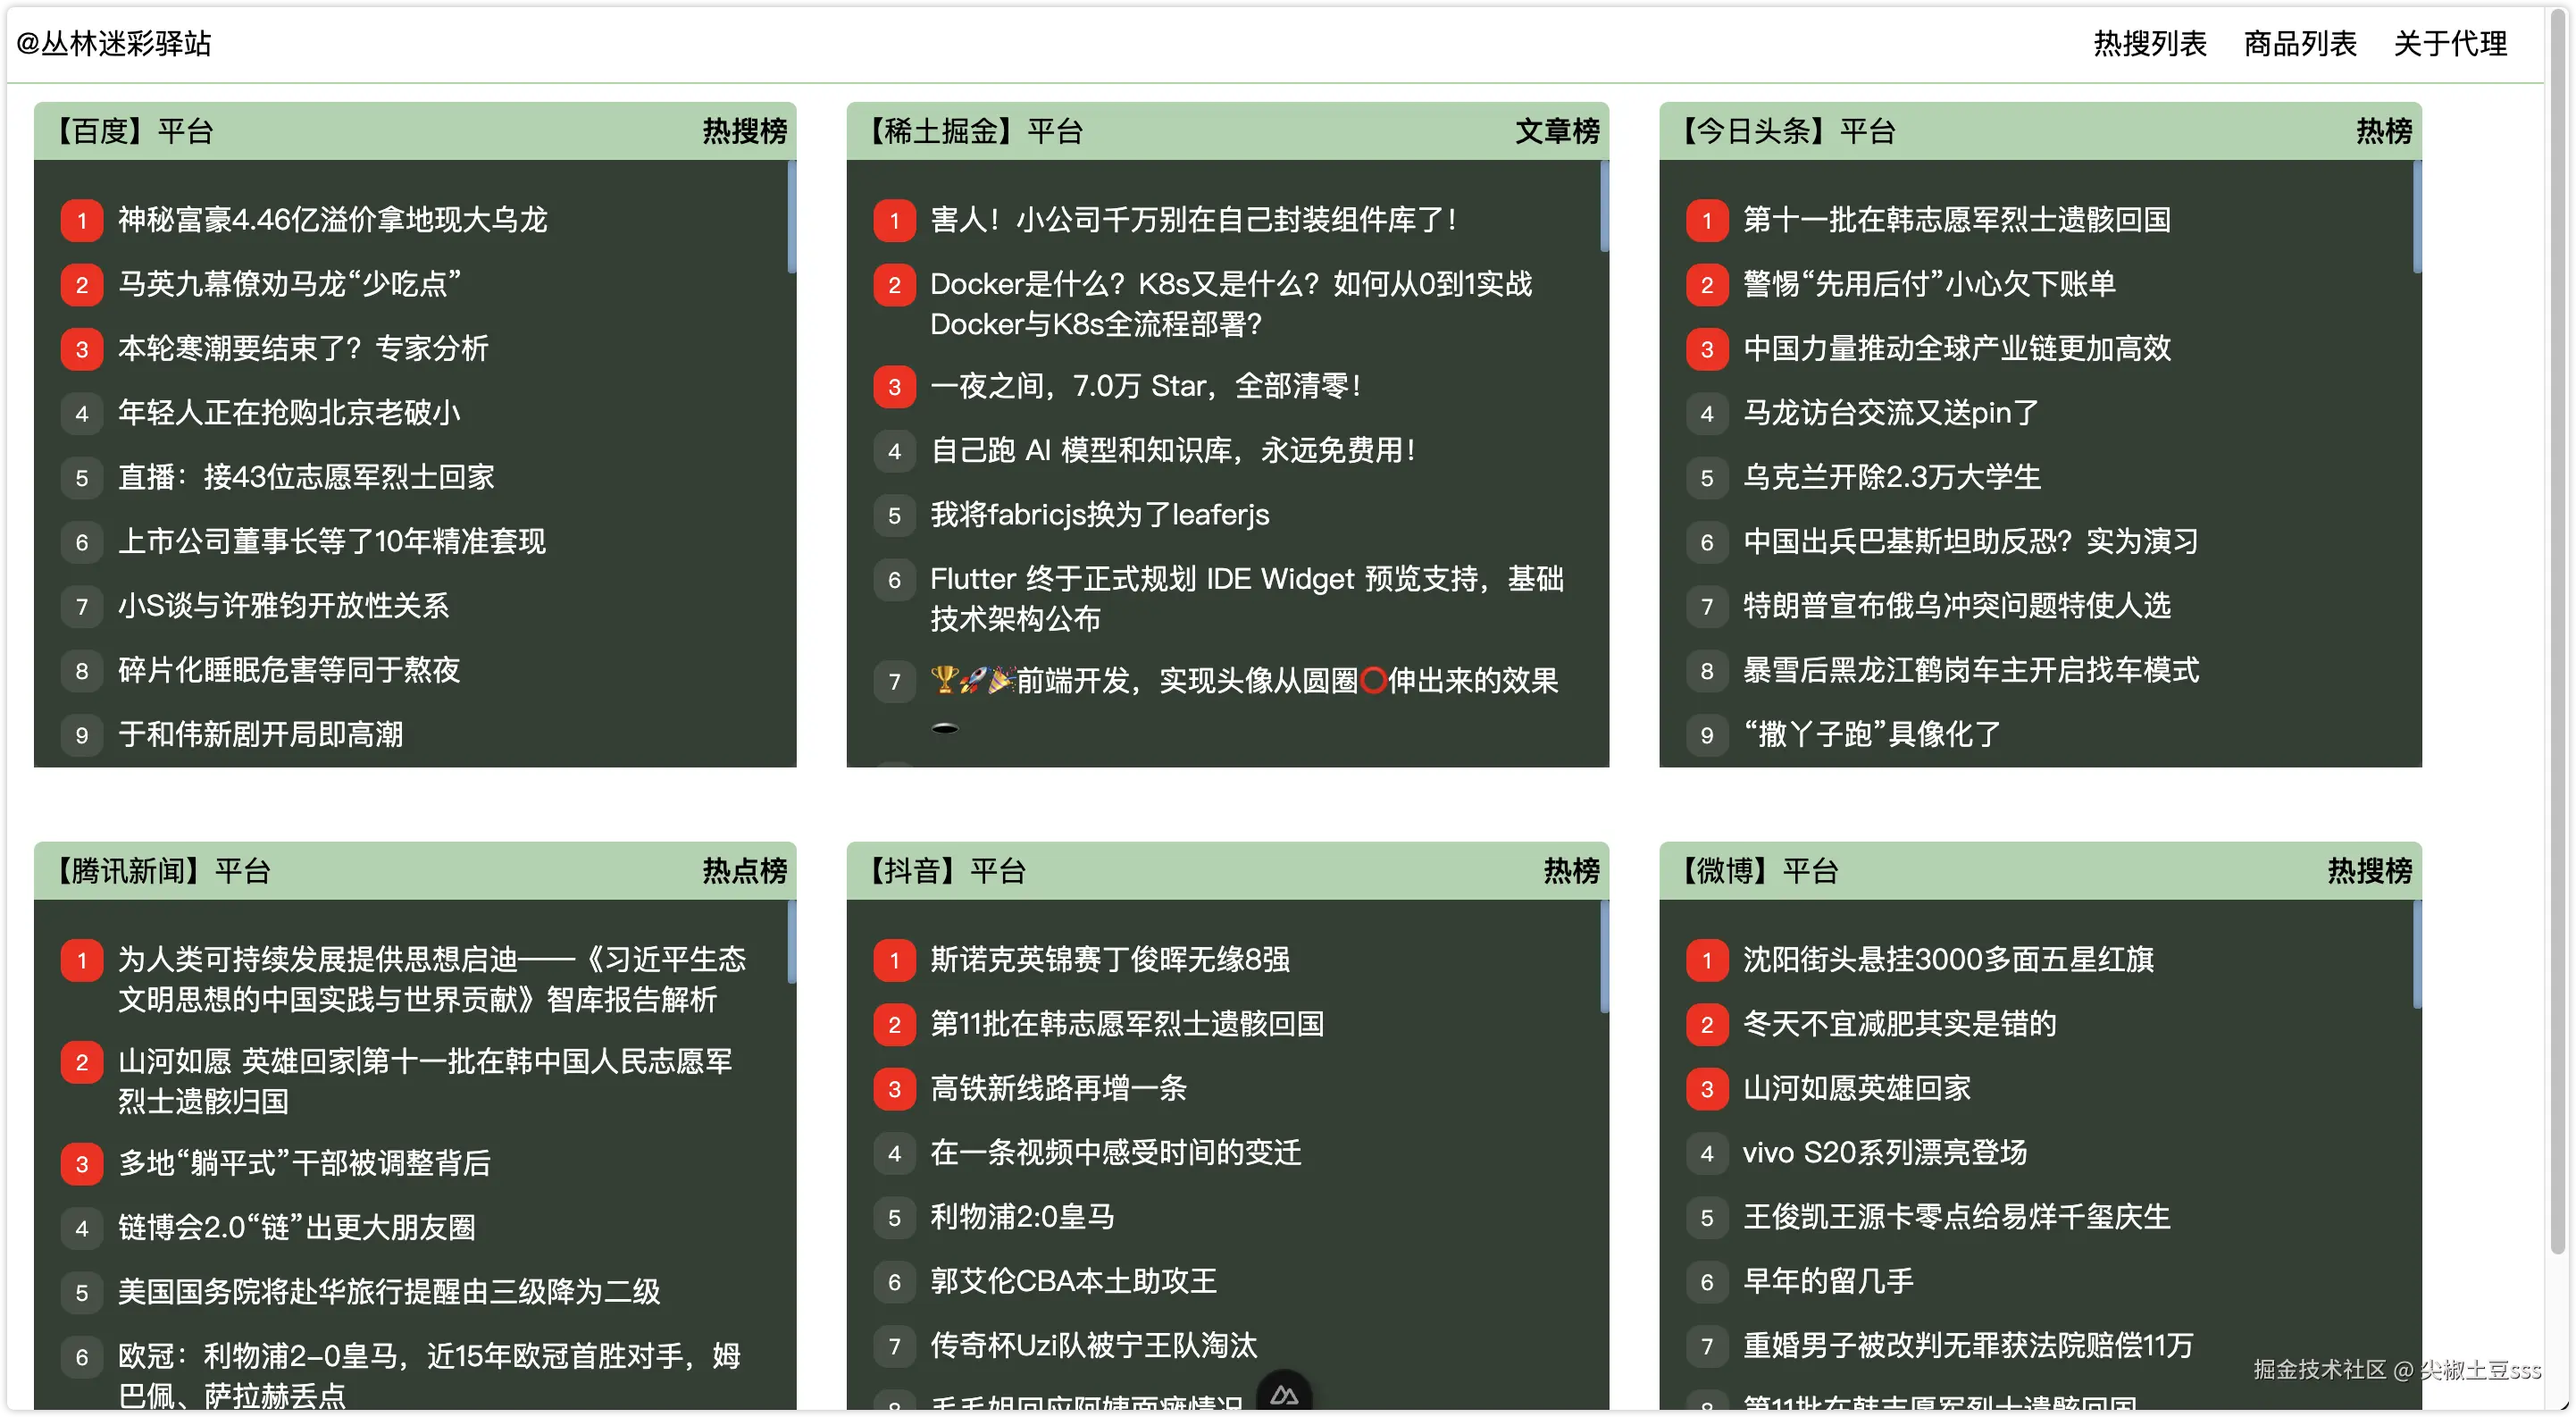Select 高铁新线路再增一条
This screenshot has height=1417, width=2576.
pyautogui.click(x=1058, y=1089)
